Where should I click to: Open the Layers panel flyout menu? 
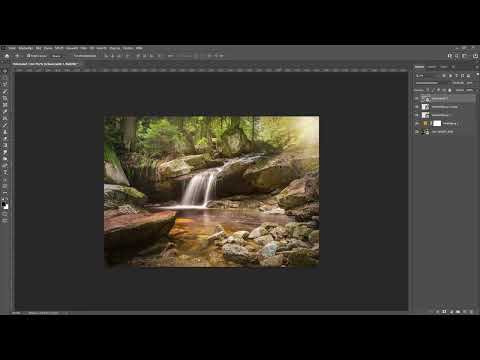pyautogui.click(x=477, y=67)
